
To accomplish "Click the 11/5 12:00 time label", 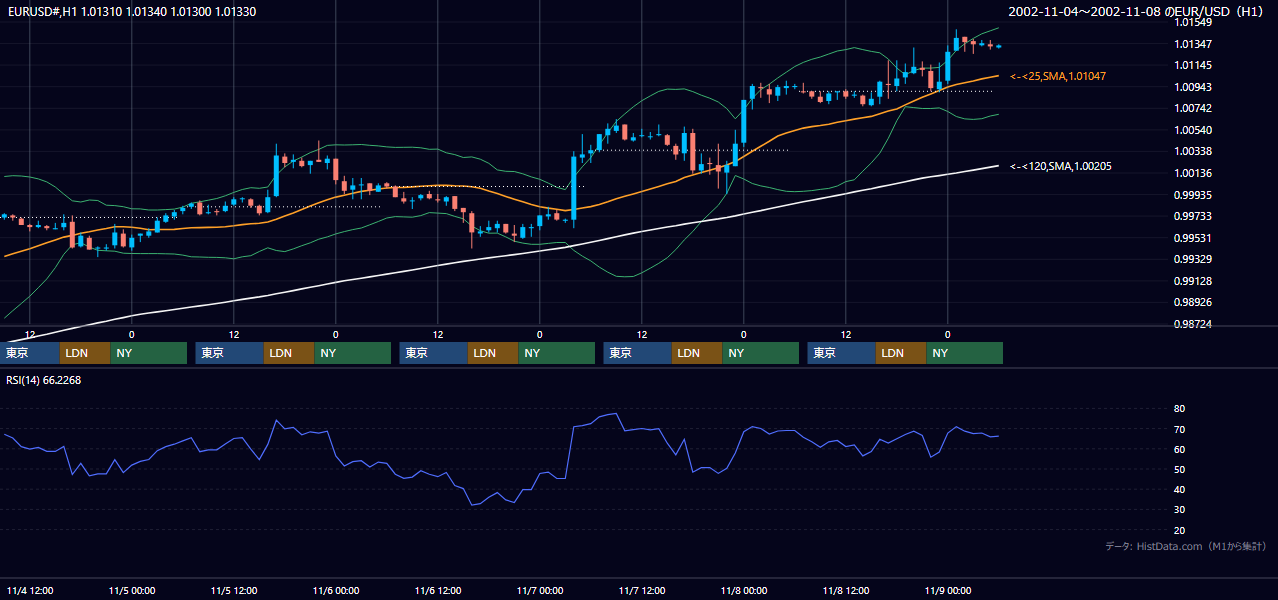I will click(234, 590).
